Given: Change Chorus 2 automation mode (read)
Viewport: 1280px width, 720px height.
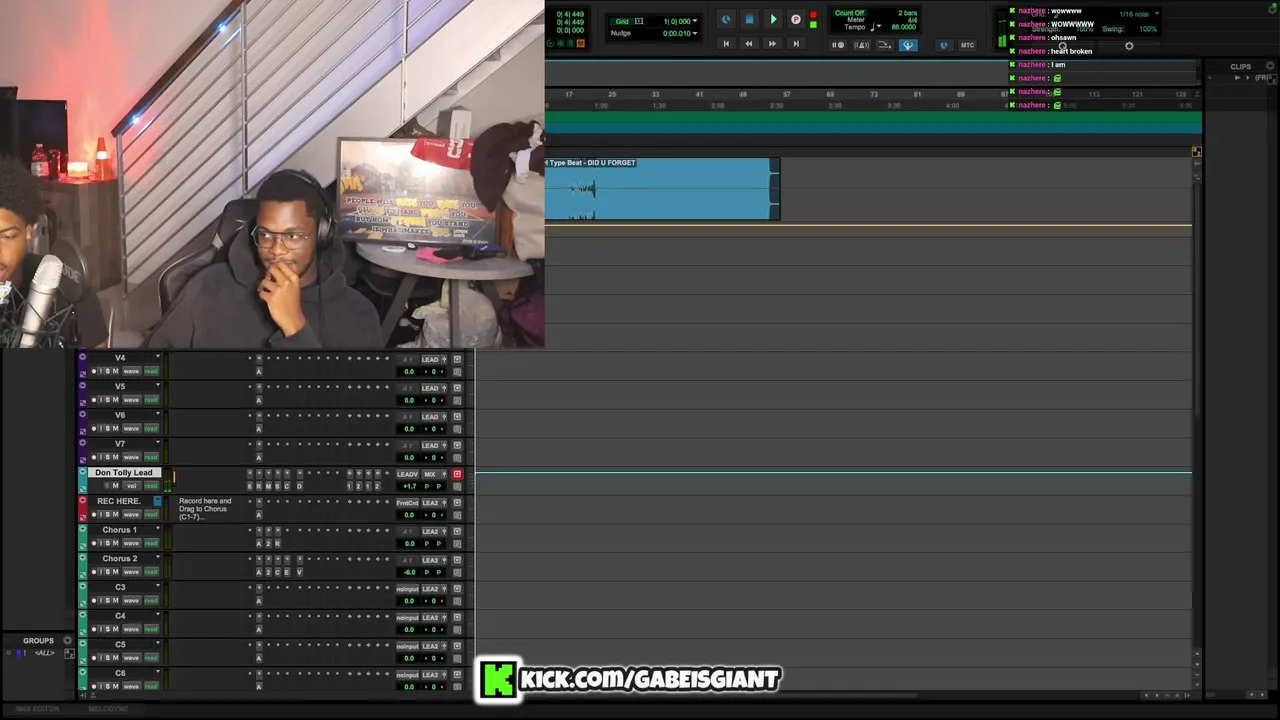Looking at the screenshot, I should (x=151, y=572).
